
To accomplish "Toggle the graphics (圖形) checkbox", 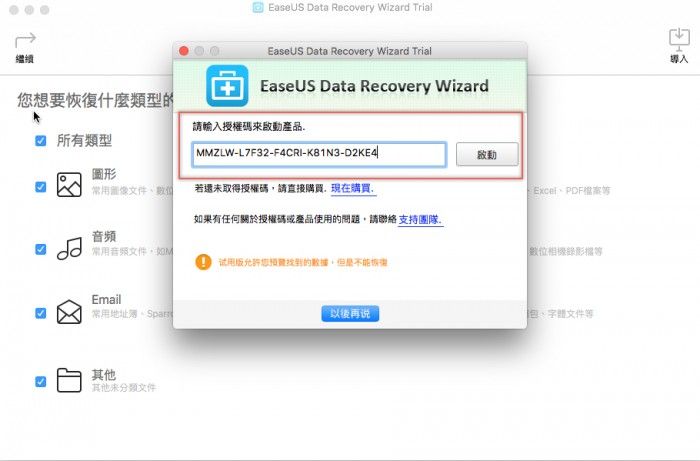I will click(41, 187).
